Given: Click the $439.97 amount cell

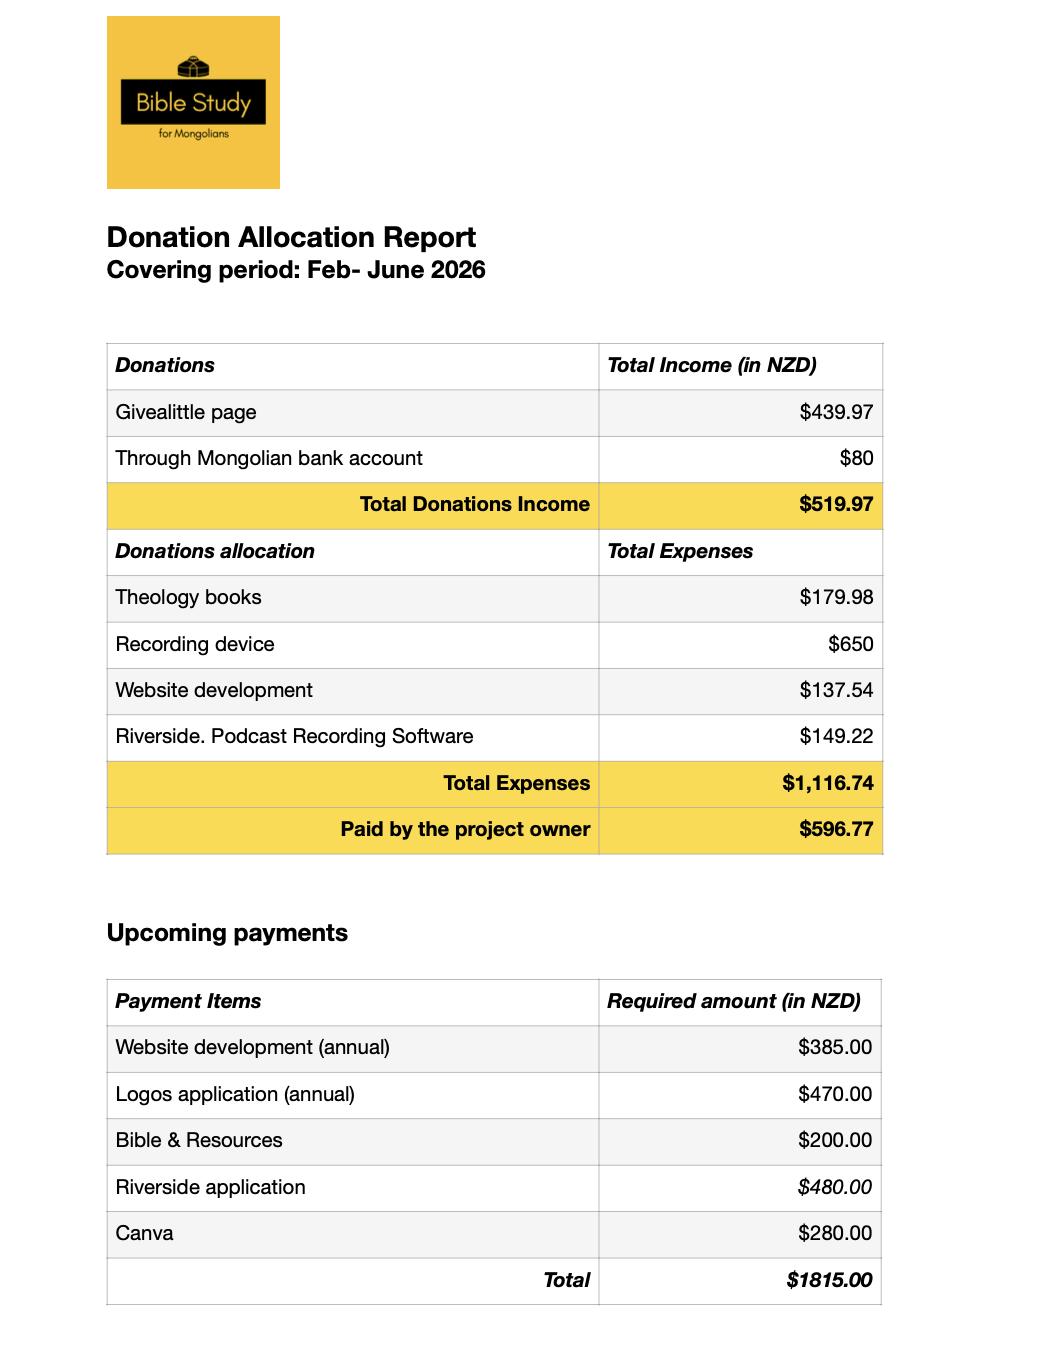Looking at the screenshot, I should coord(741,413).
